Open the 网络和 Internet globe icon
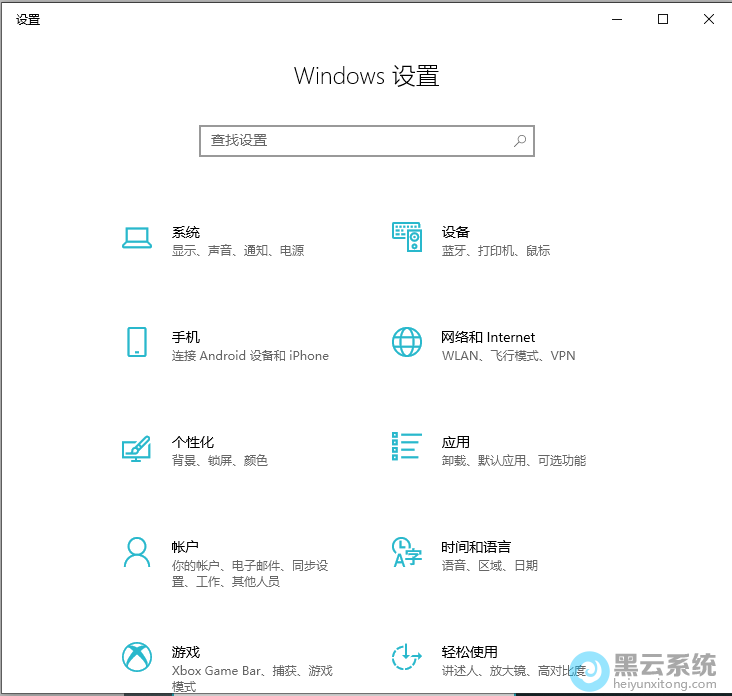This screenshot has height=696, width=732. point(407,342)
